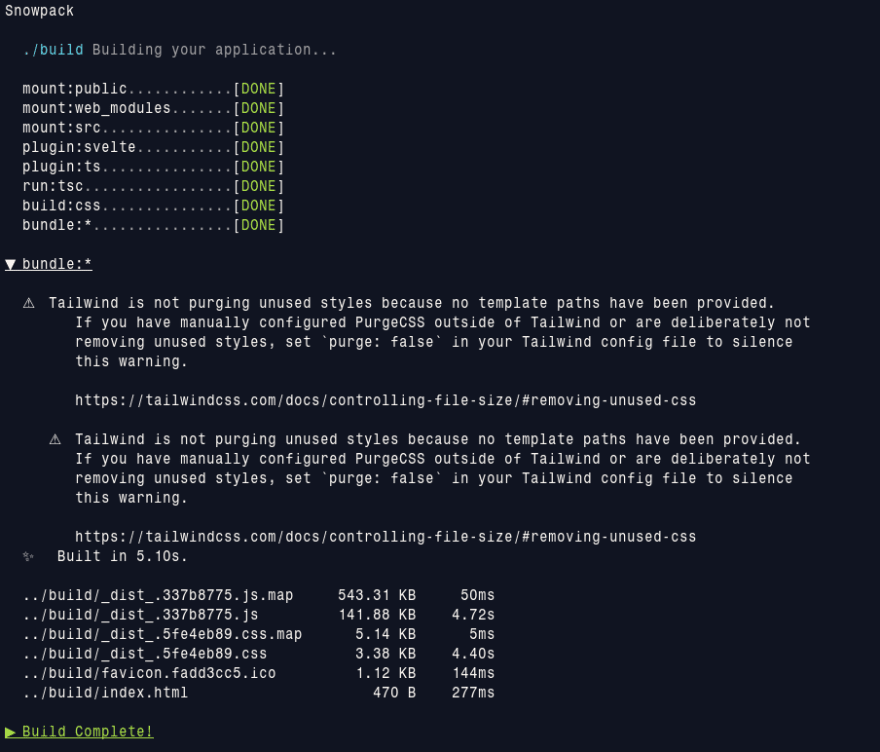Click the _dist_.5fe4eb89.css file name
Viewport: 880px width, 752px height.
point(145,654)
